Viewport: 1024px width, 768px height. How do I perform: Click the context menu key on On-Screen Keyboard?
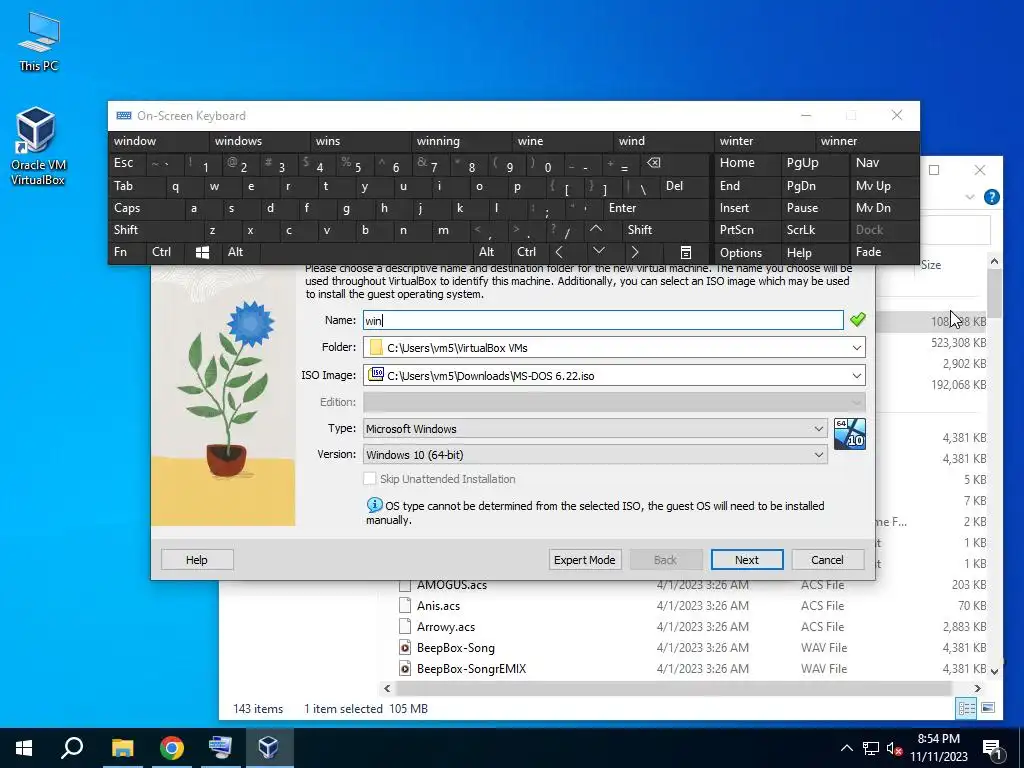click(x=686, y=252)
